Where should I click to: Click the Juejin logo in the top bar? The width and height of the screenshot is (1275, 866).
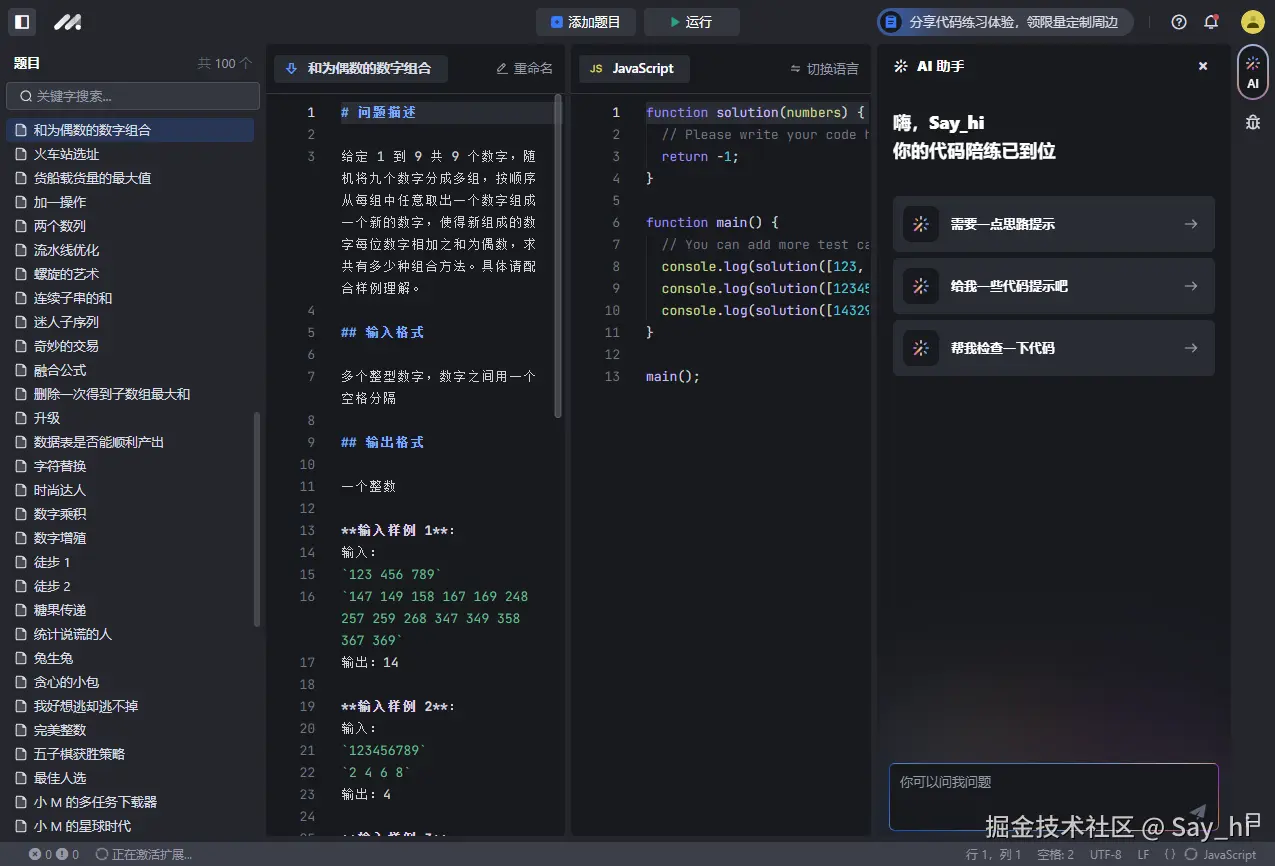(x=67, y=22)
